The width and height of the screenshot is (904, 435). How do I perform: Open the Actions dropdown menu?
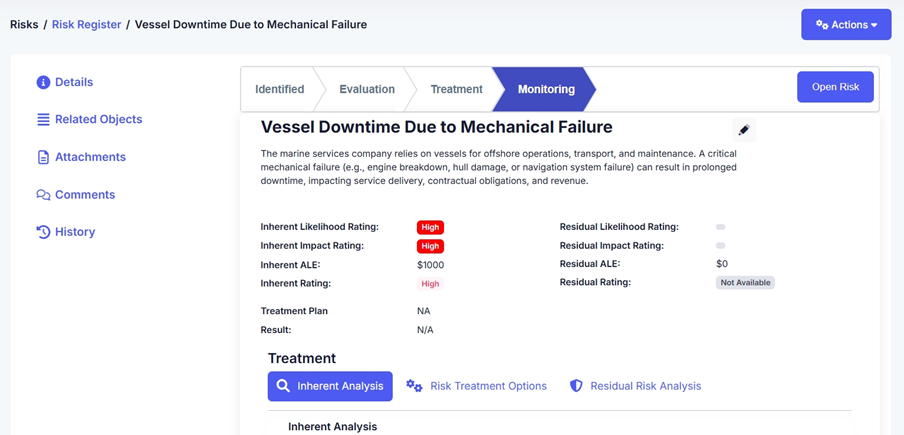pyautogui.click(x=846, y=25)
